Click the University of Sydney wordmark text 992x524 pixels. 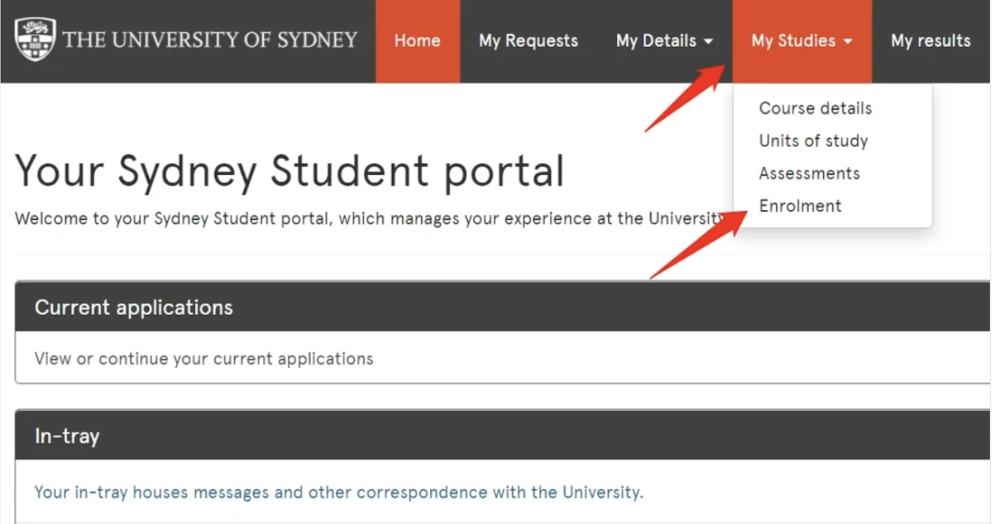click(x=209, y=40)
